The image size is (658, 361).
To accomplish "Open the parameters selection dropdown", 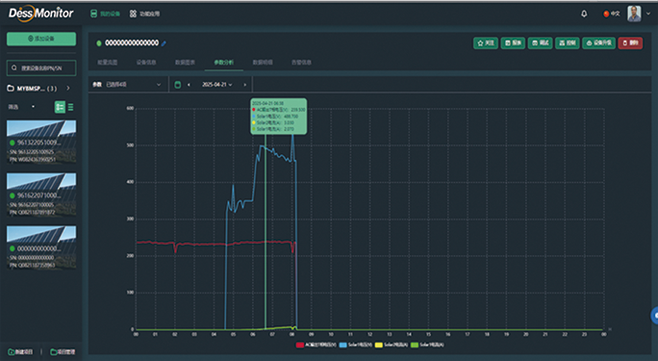I will pyautogui.click(x=127, y=84).
